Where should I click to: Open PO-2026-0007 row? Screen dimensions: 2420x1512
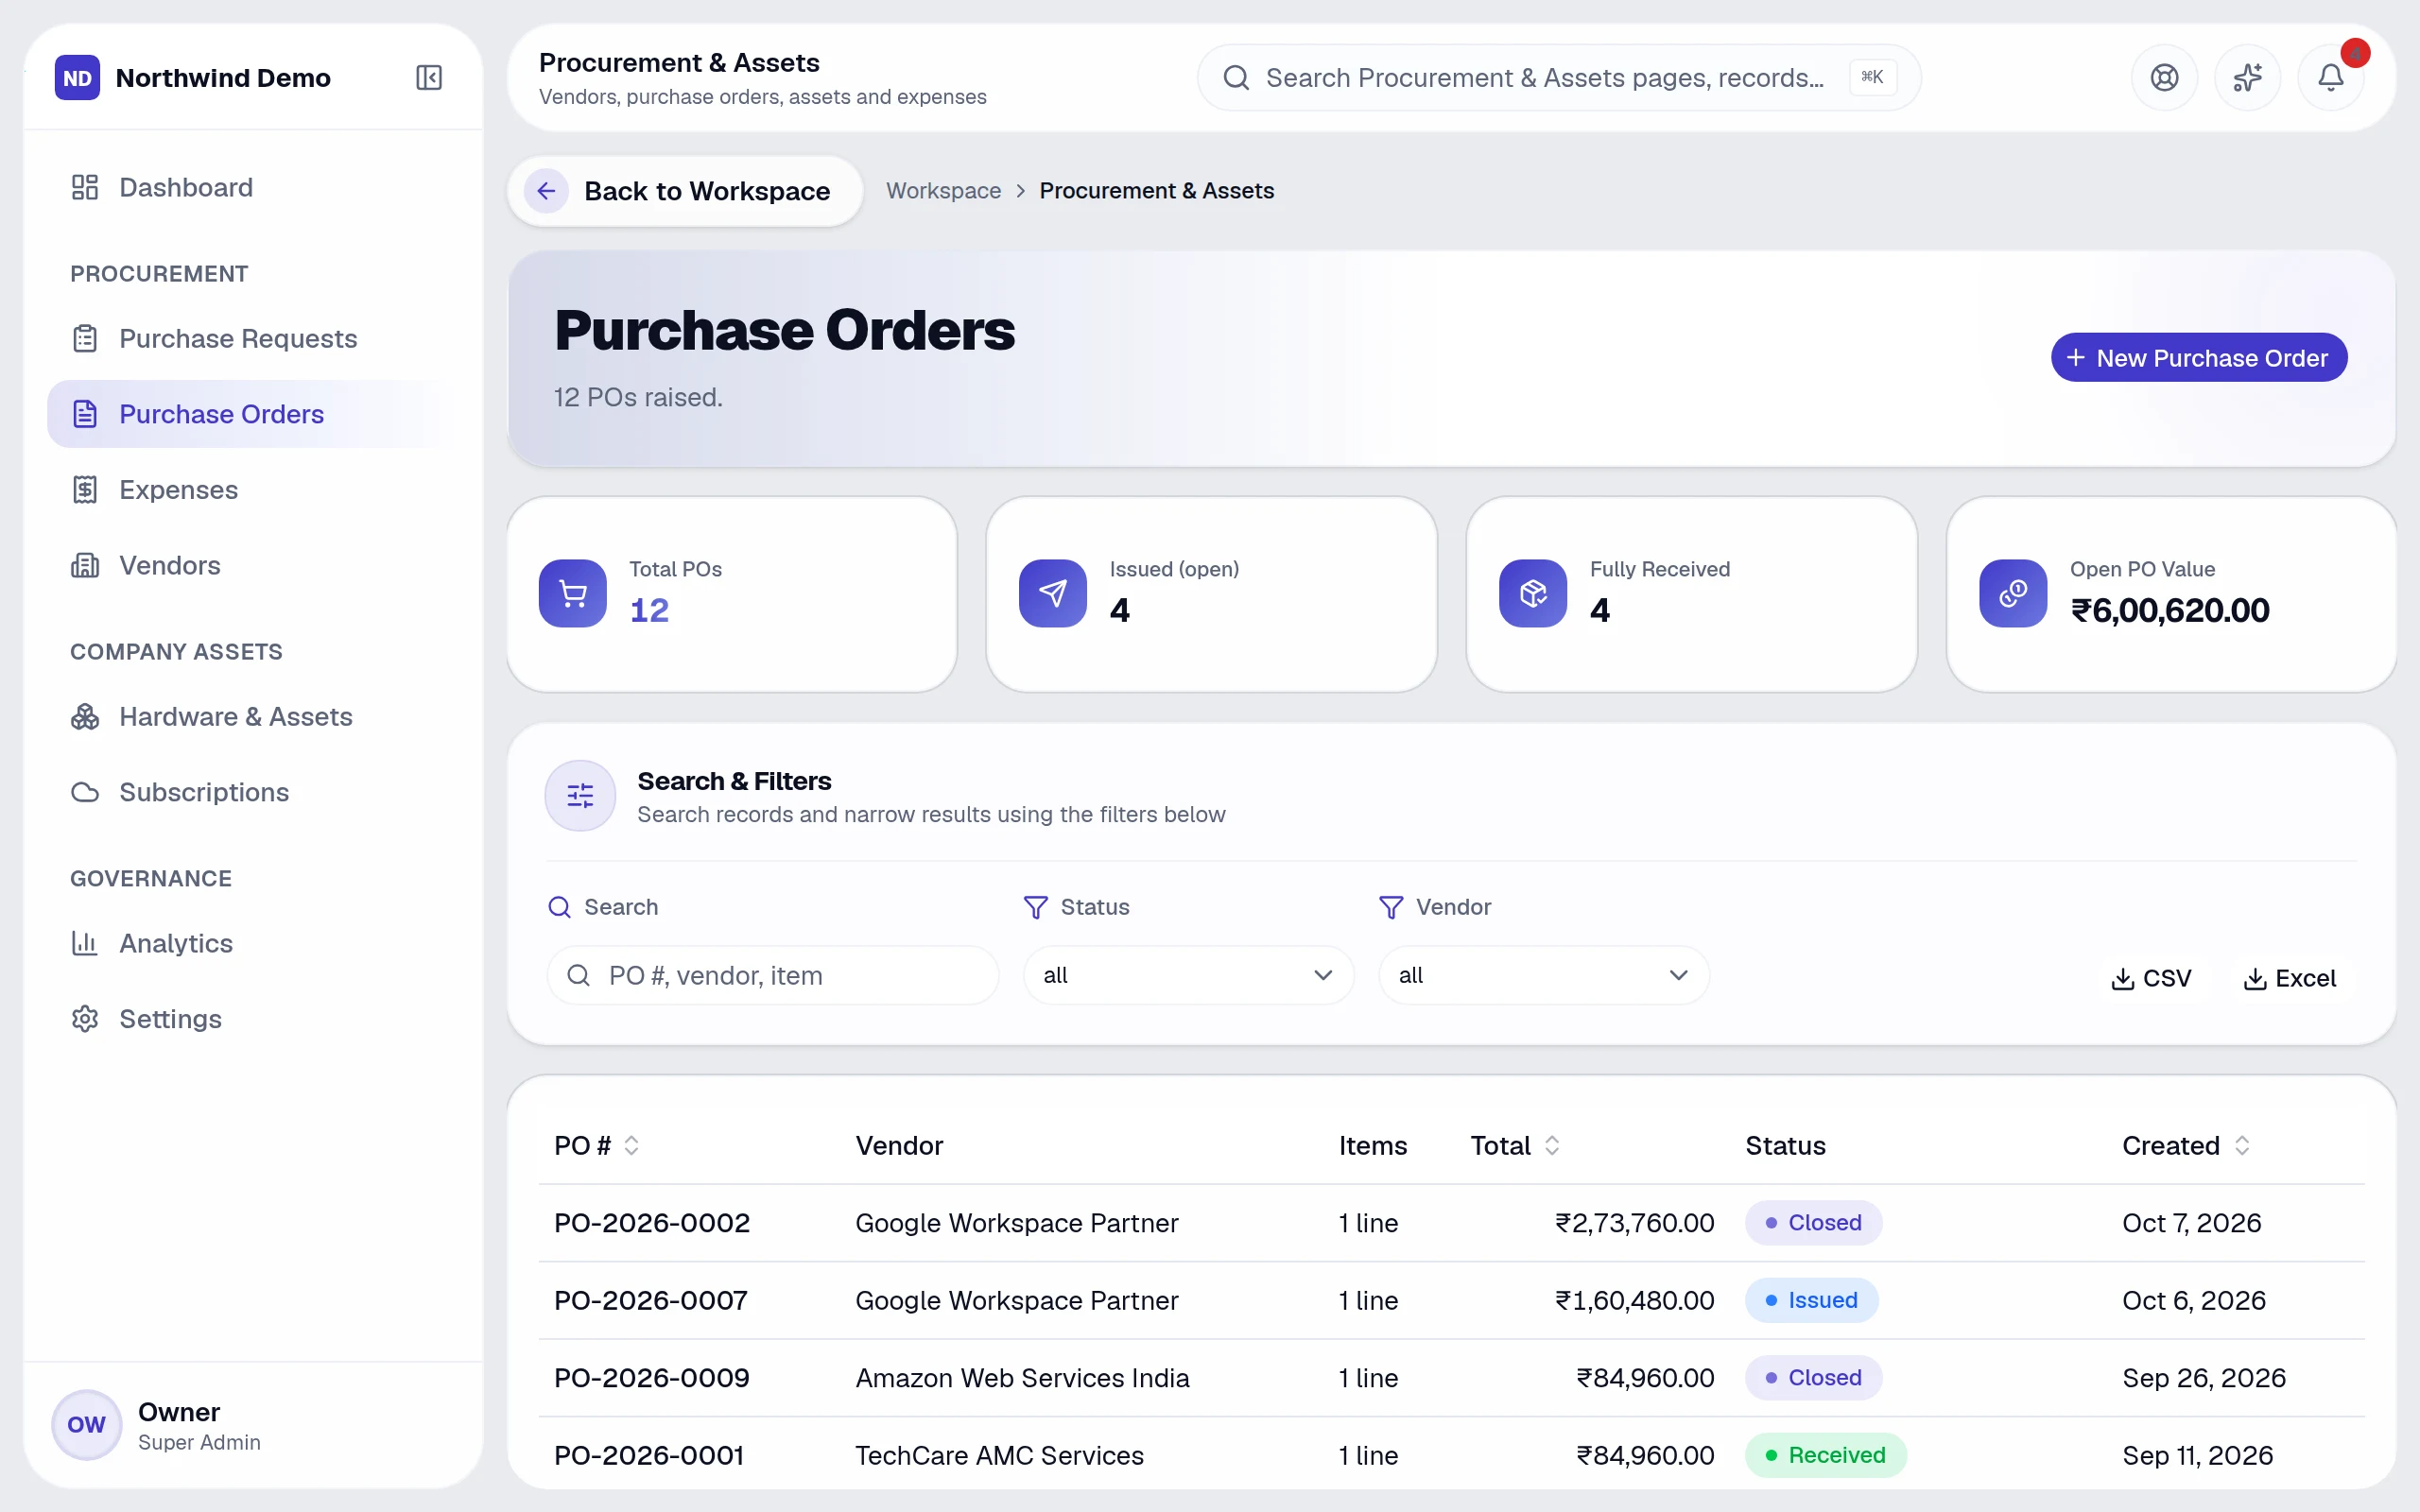[1451, 1300]
